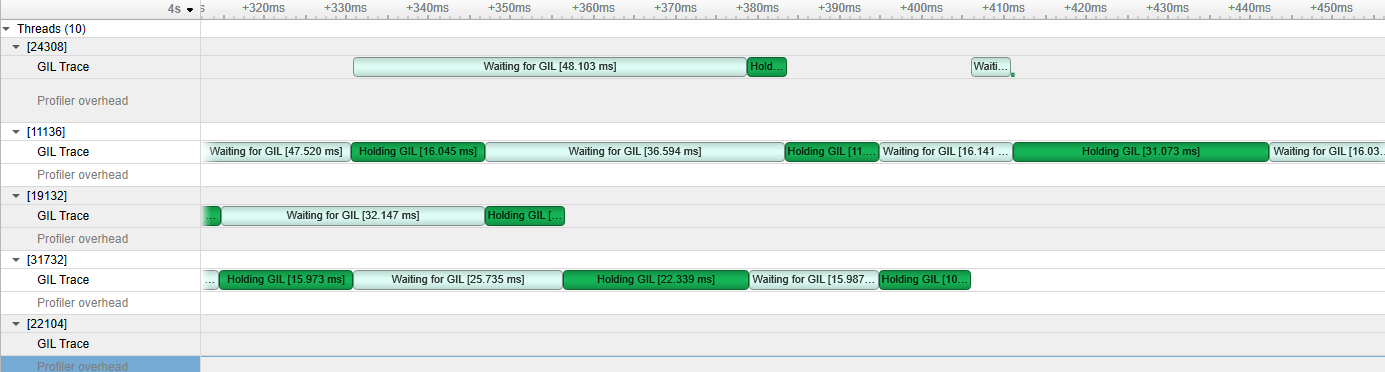1385x372 pixels.
Task: Select truncated Holding GIL block in thread 19132
Action: (525, 216)
